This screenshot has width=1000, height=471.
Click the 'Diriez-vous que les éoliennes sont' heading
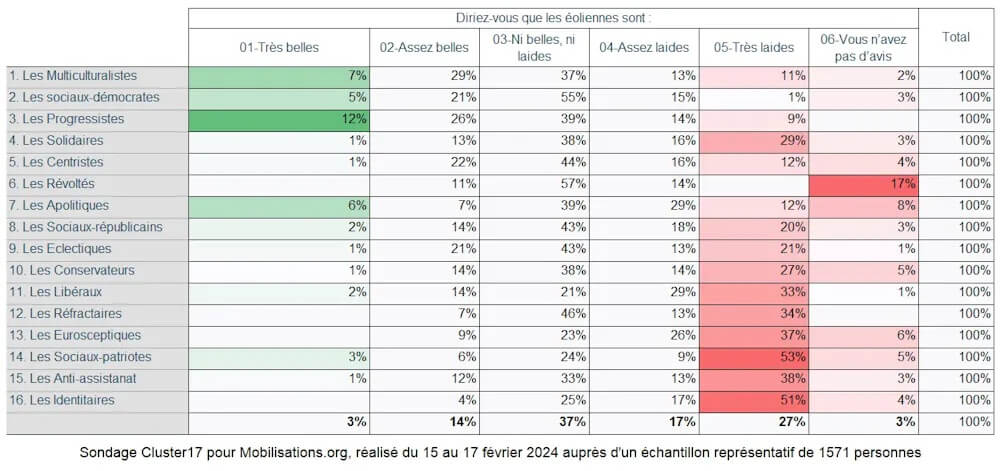(x=553, y=18)
